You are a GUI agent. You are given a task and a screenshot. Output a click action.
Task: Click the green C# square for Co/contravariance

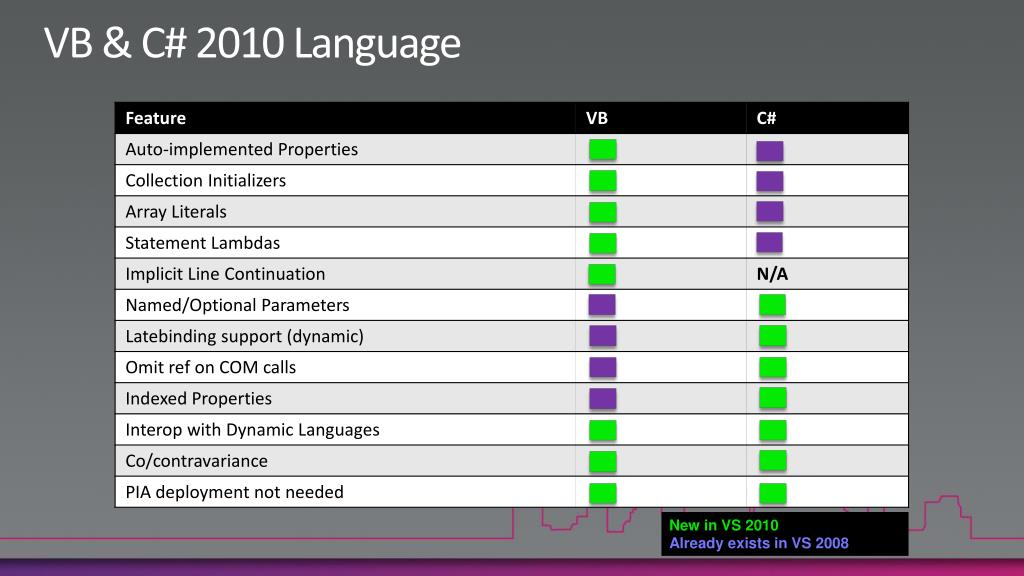coord(773,460)
